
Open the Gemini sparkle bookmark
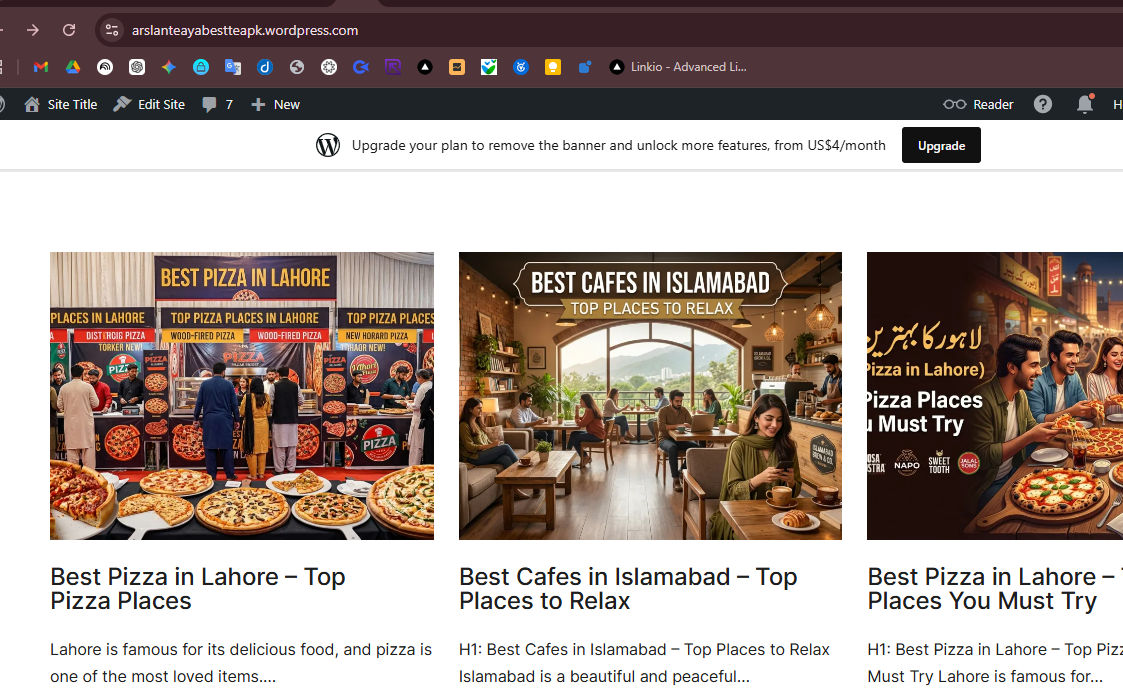[169, 67]
